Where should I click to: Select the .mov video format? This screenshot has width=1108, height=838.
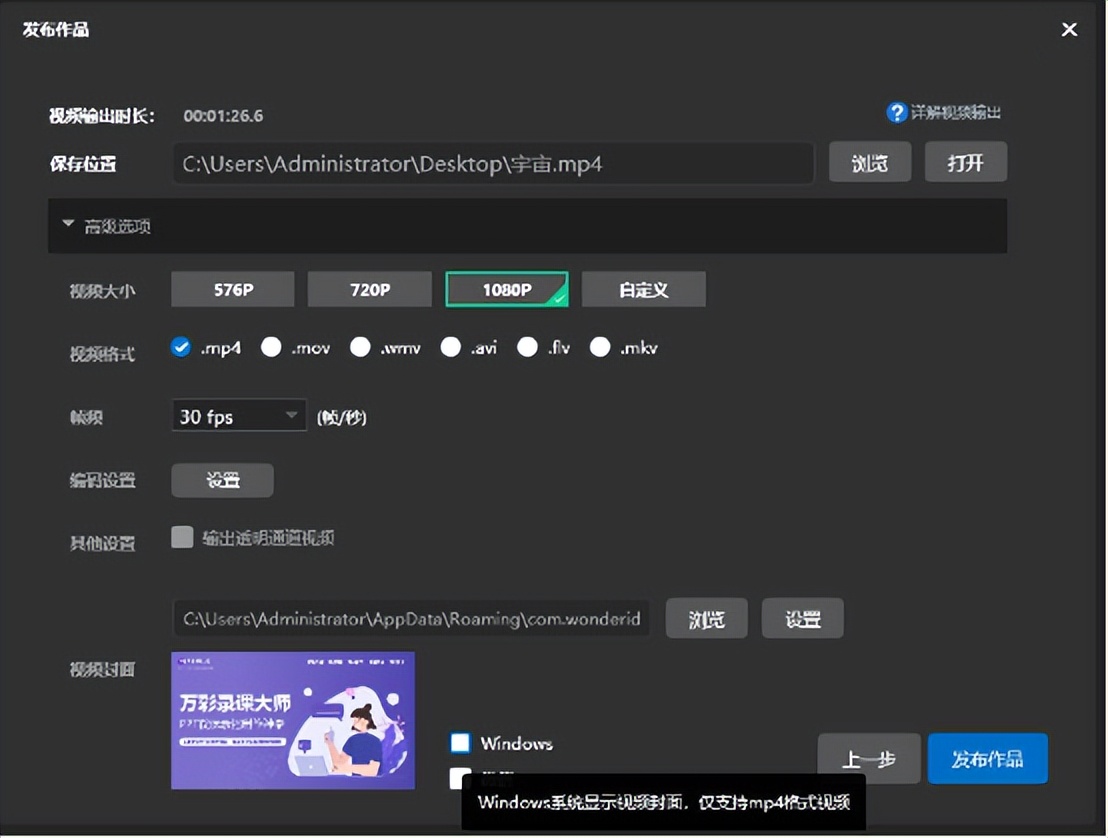[x=271, y=347]
